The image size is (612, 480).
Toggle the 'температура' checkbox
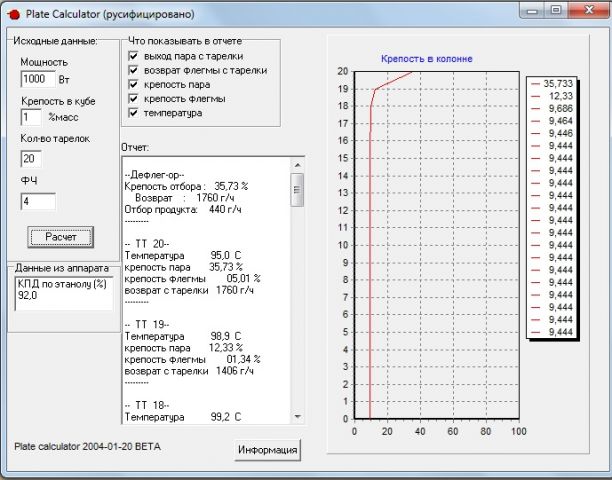click(x=133, y=113)
